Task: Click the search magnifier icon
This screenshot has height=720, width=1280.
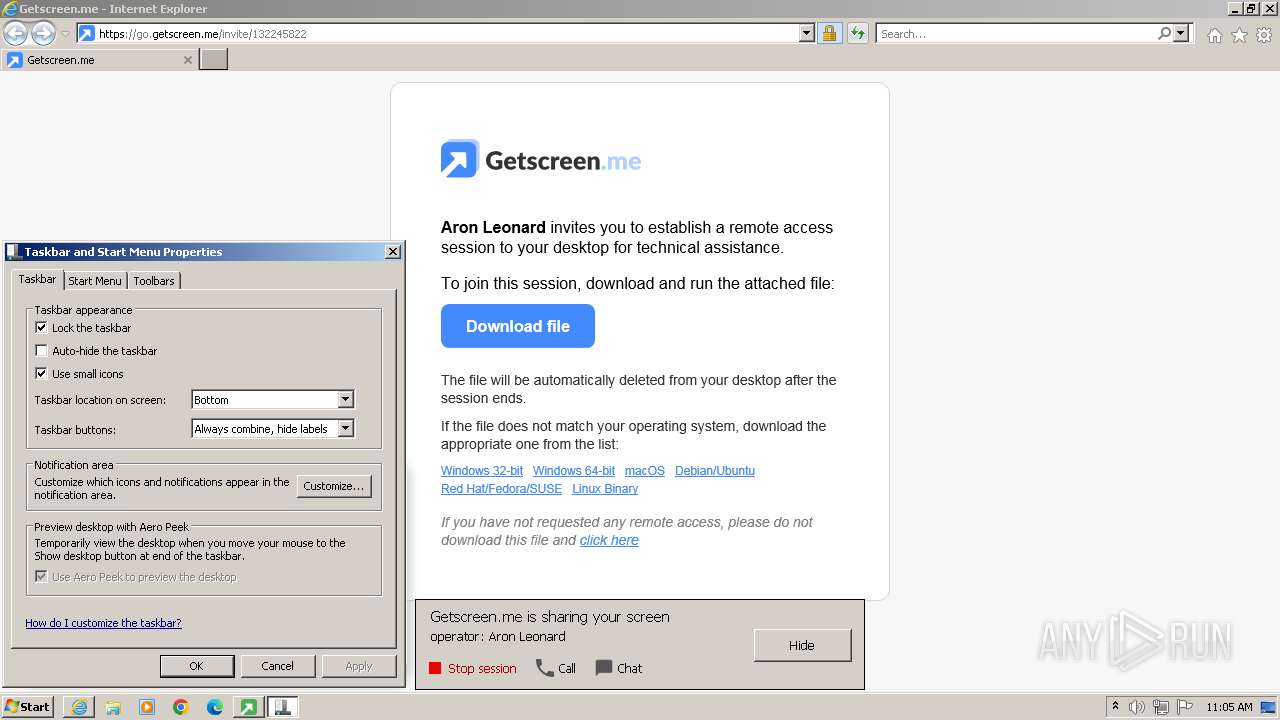Action: [1164, 33]
